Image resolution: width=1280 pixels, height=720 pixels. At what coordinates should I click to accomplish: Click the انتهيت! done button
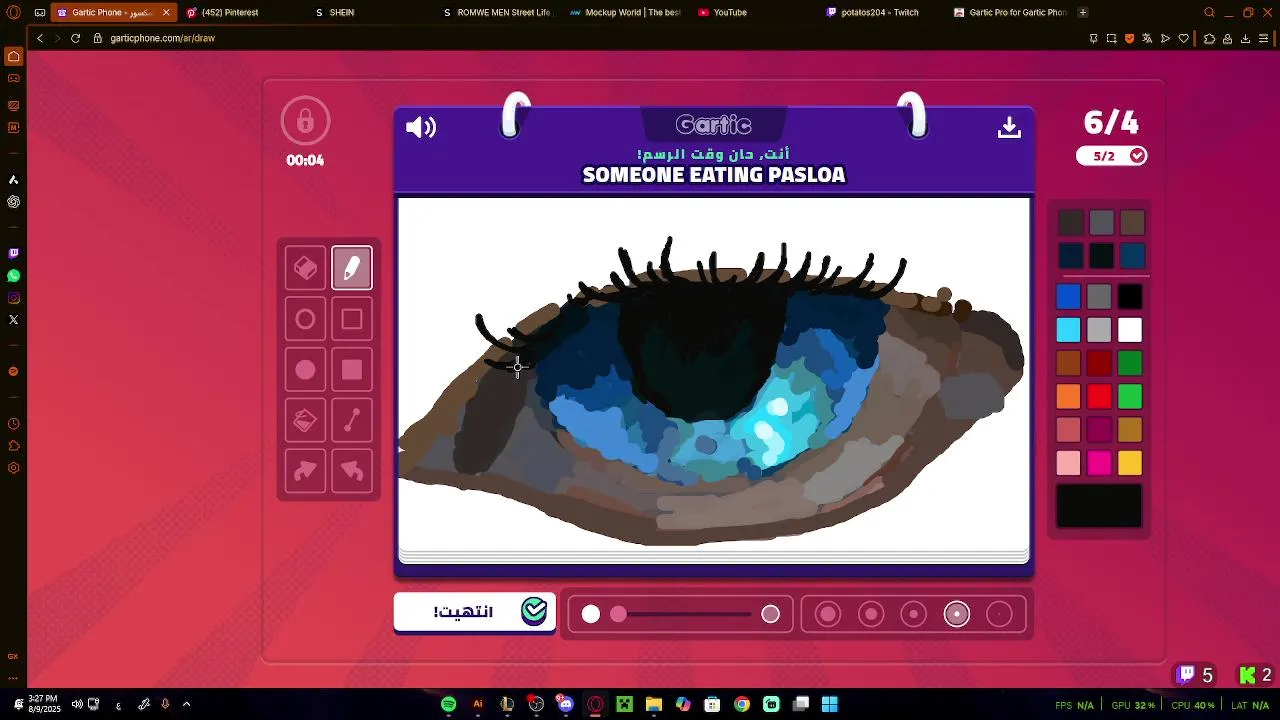pyautogui.click(x=475, y=612)
